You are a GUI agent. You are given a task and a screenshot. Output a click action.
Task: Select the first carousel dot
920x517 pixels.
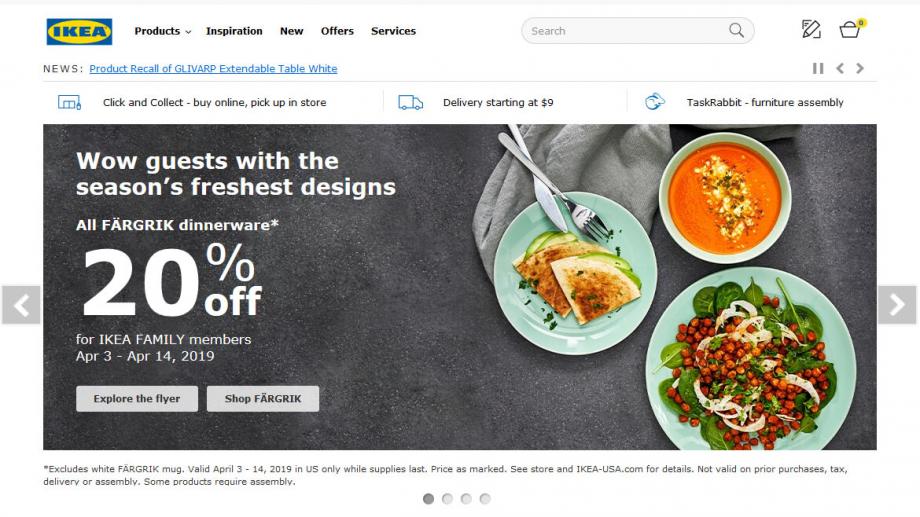pyautogui.click(x=428, y=499)
